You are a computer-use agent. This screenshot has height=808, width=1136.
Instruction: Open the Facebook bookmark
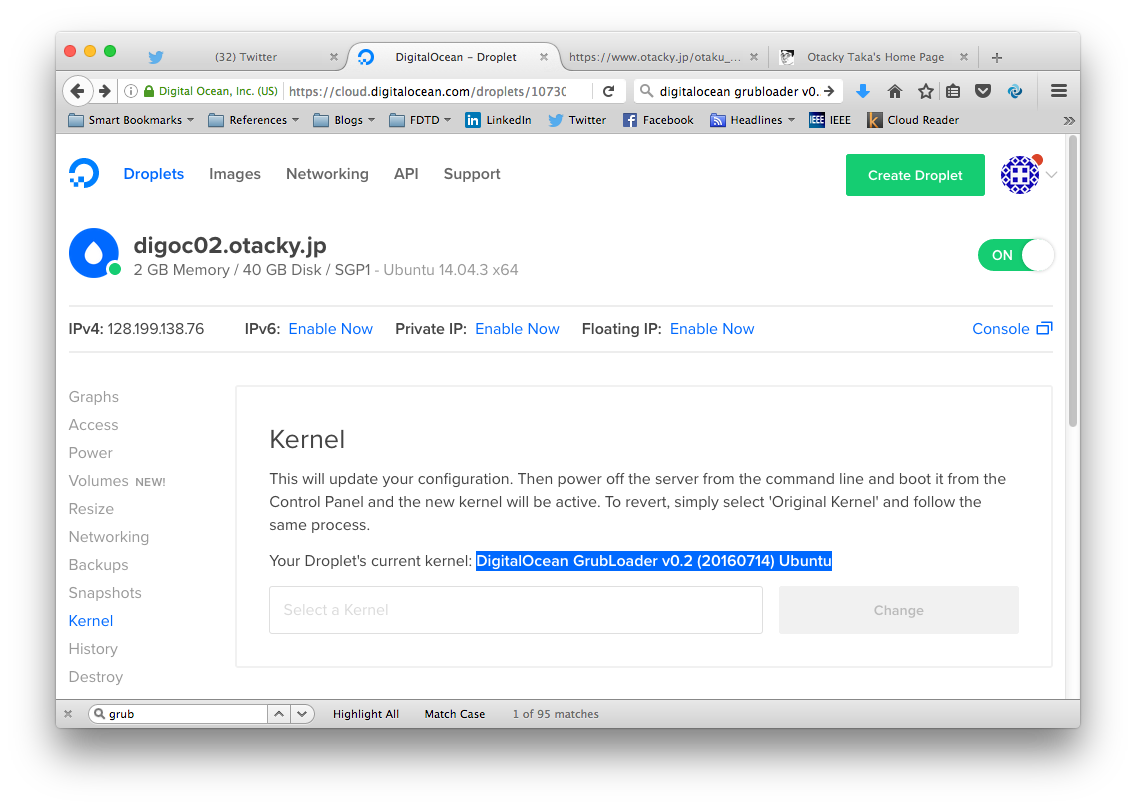659,120
